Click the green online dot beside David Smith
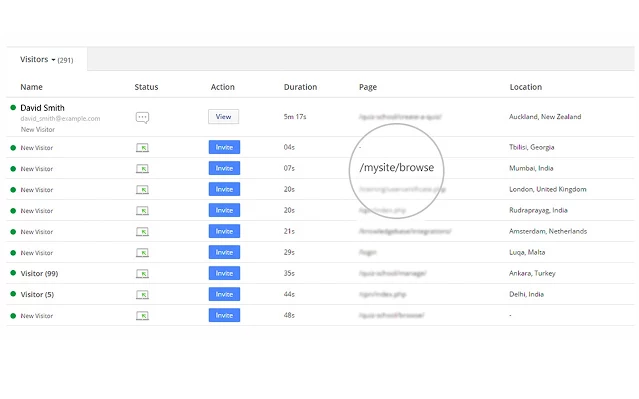This screenshot has width=639, height=399. point(13,108)
